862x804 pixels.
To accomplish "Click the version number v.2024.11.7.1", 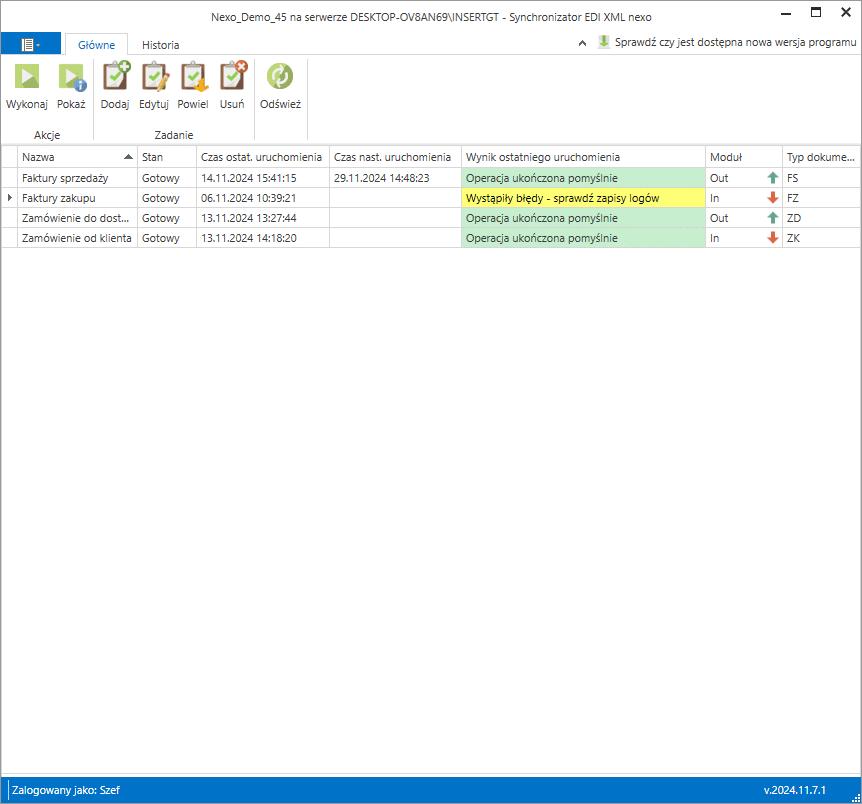I will [794, 790].
